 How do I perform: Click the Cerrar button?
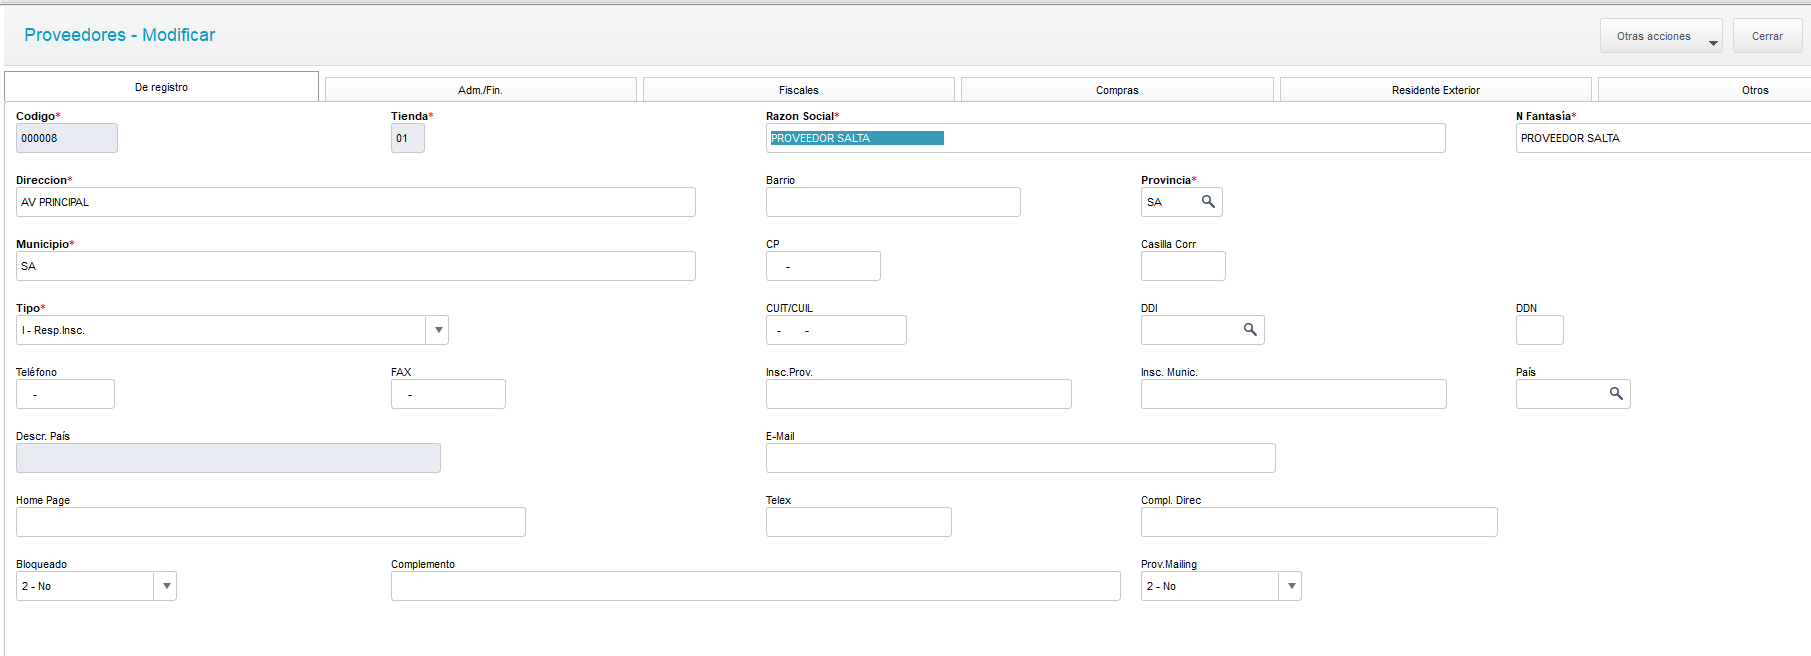point(1767,36)
